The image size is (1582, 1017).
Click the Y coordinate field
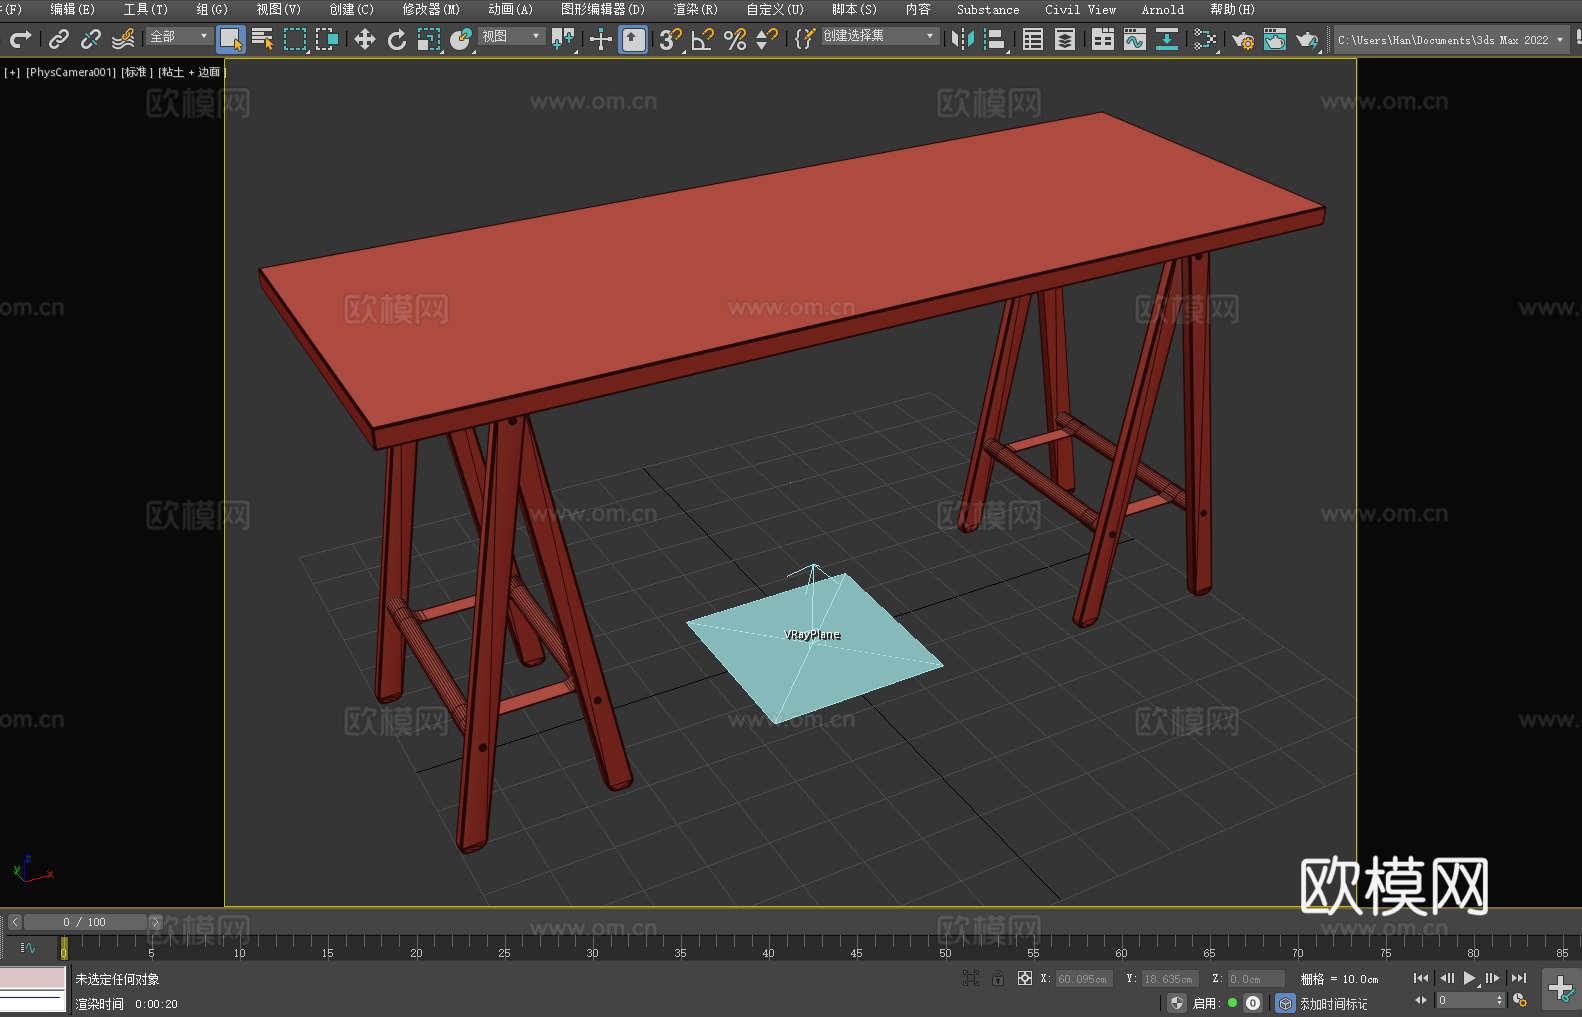click(1169, 979)
